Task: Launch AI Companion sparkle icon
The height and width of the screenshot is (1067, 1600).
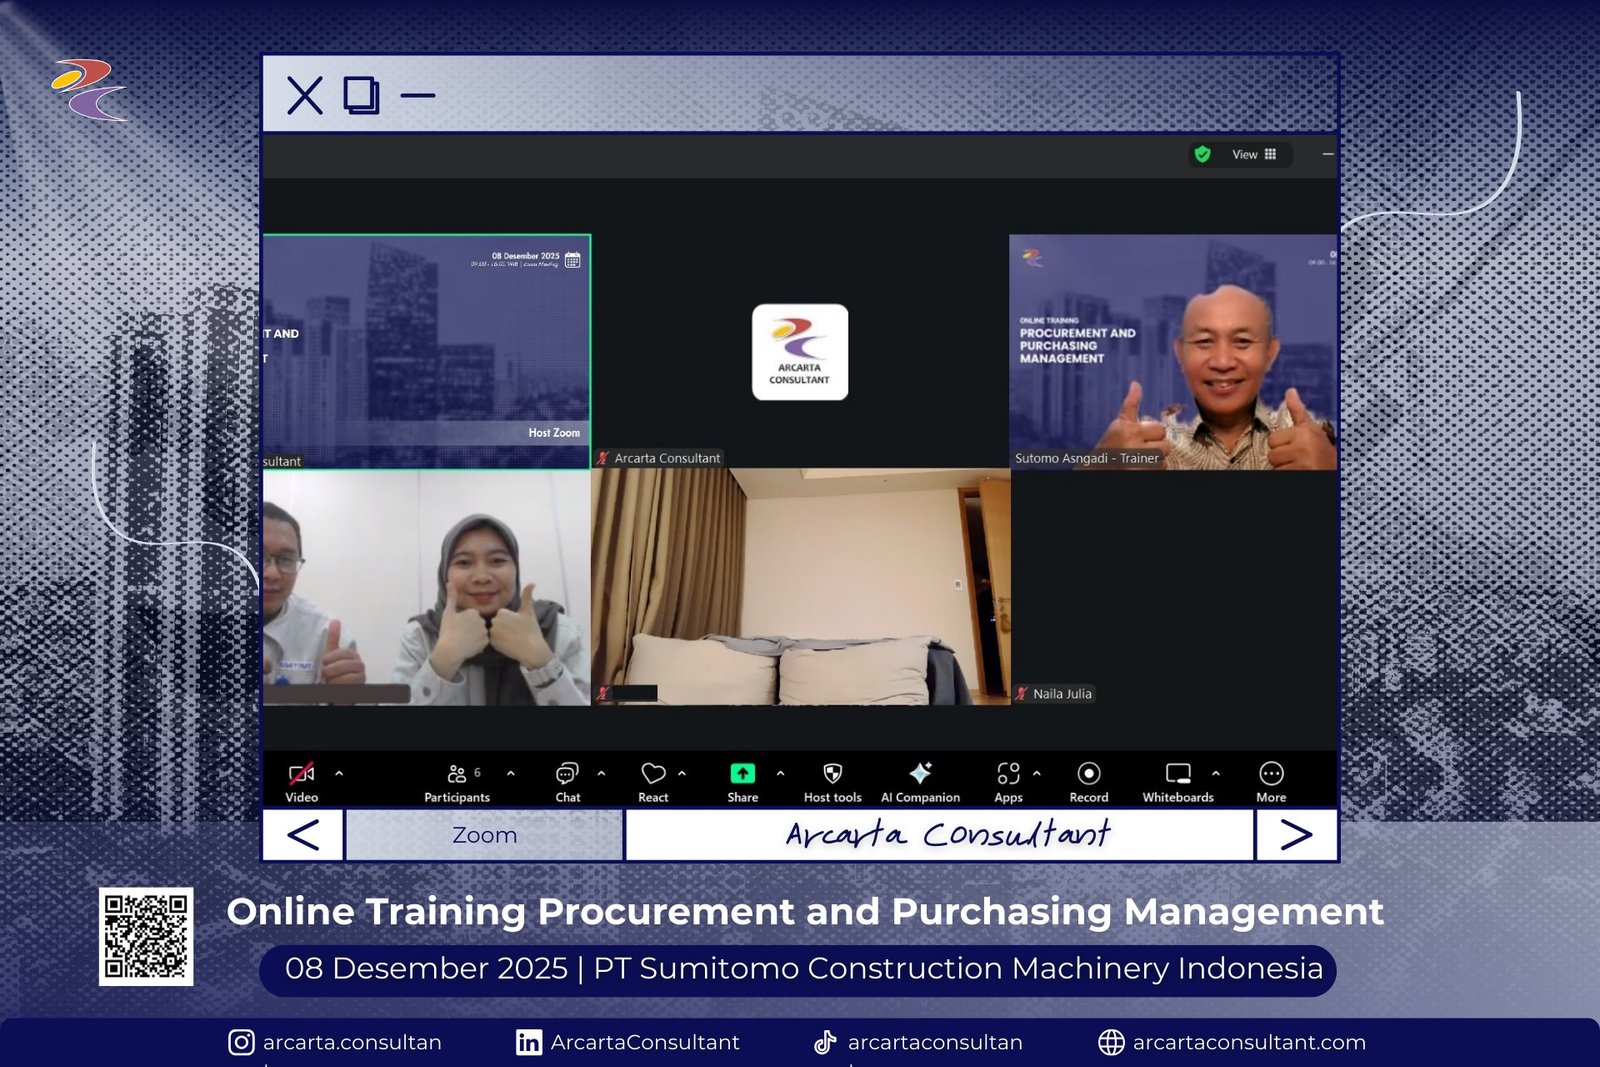Action: point(920,774)
